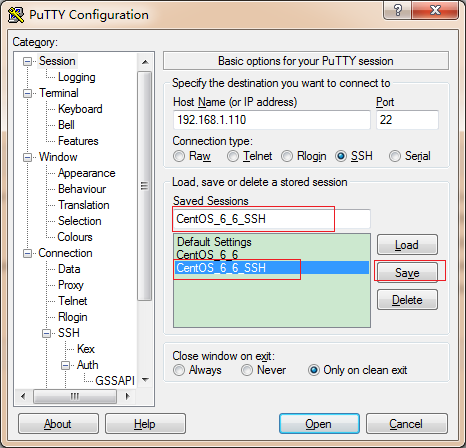Close the PuTTY Configuration window

coord(435,10)
